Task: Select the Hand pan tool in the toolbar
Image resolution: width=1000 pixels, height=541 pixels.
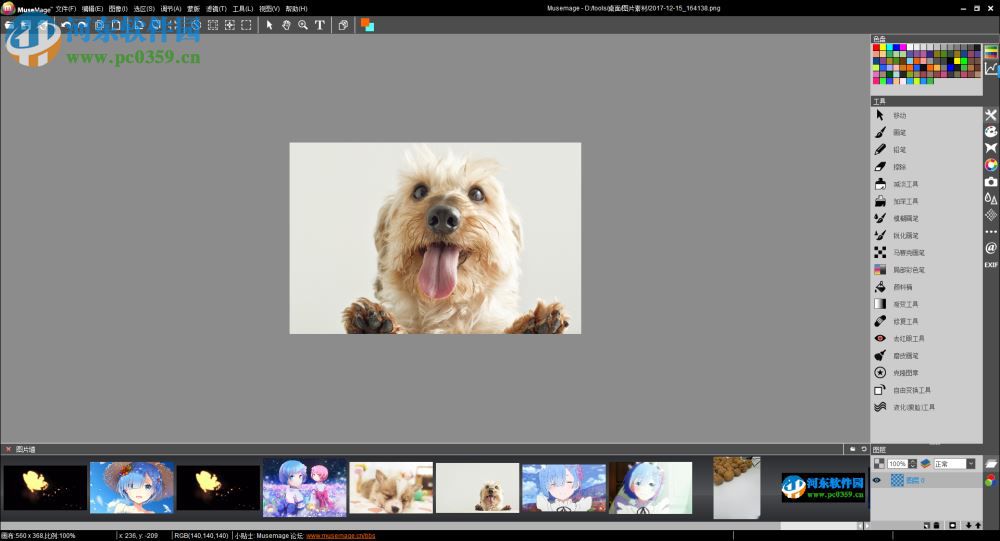Action: (286, 25)
